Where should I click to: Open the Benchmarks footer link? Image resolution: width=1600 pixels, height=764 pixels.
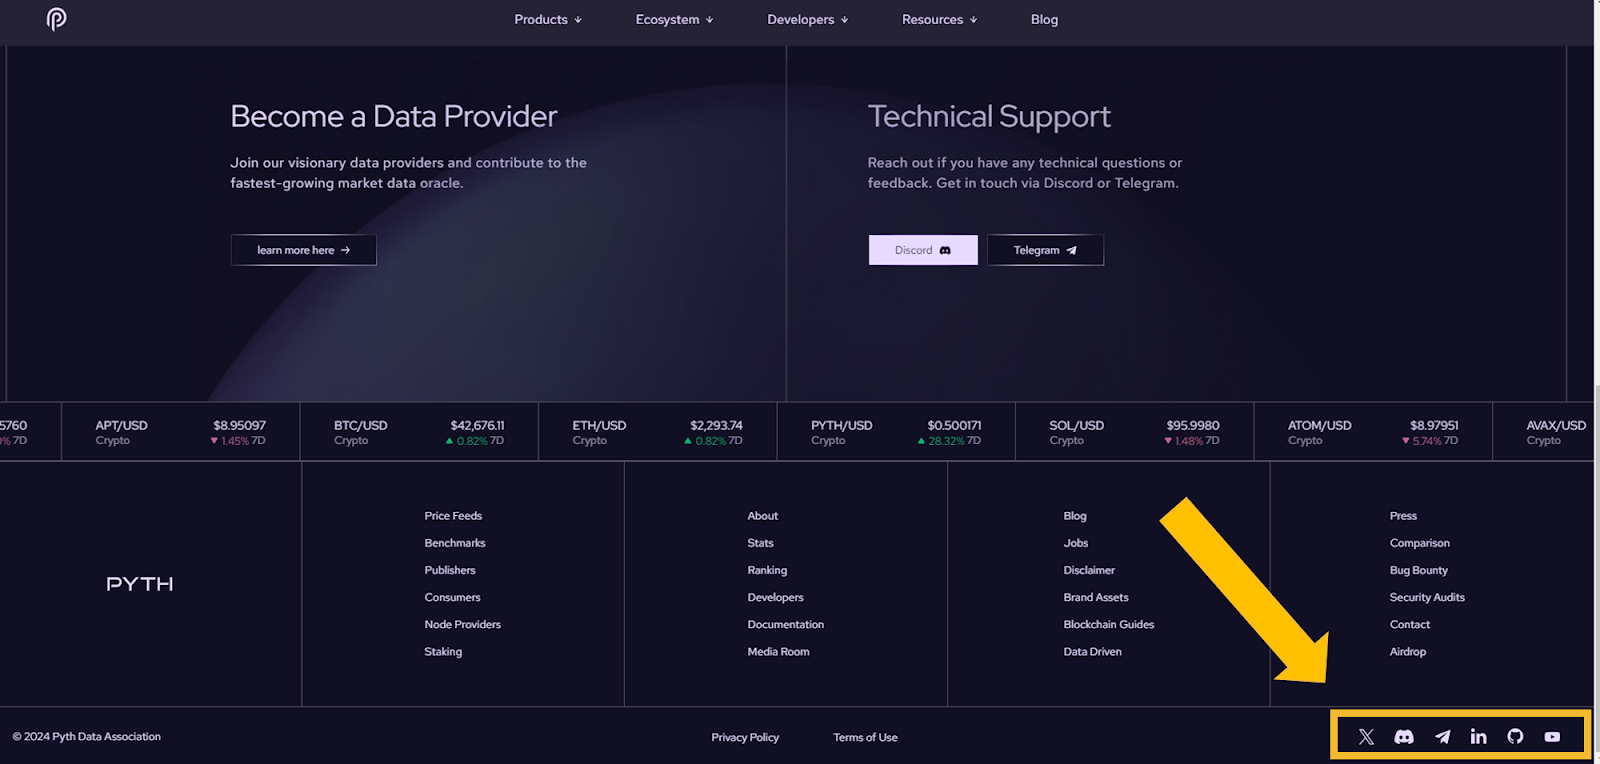[455, 543]
